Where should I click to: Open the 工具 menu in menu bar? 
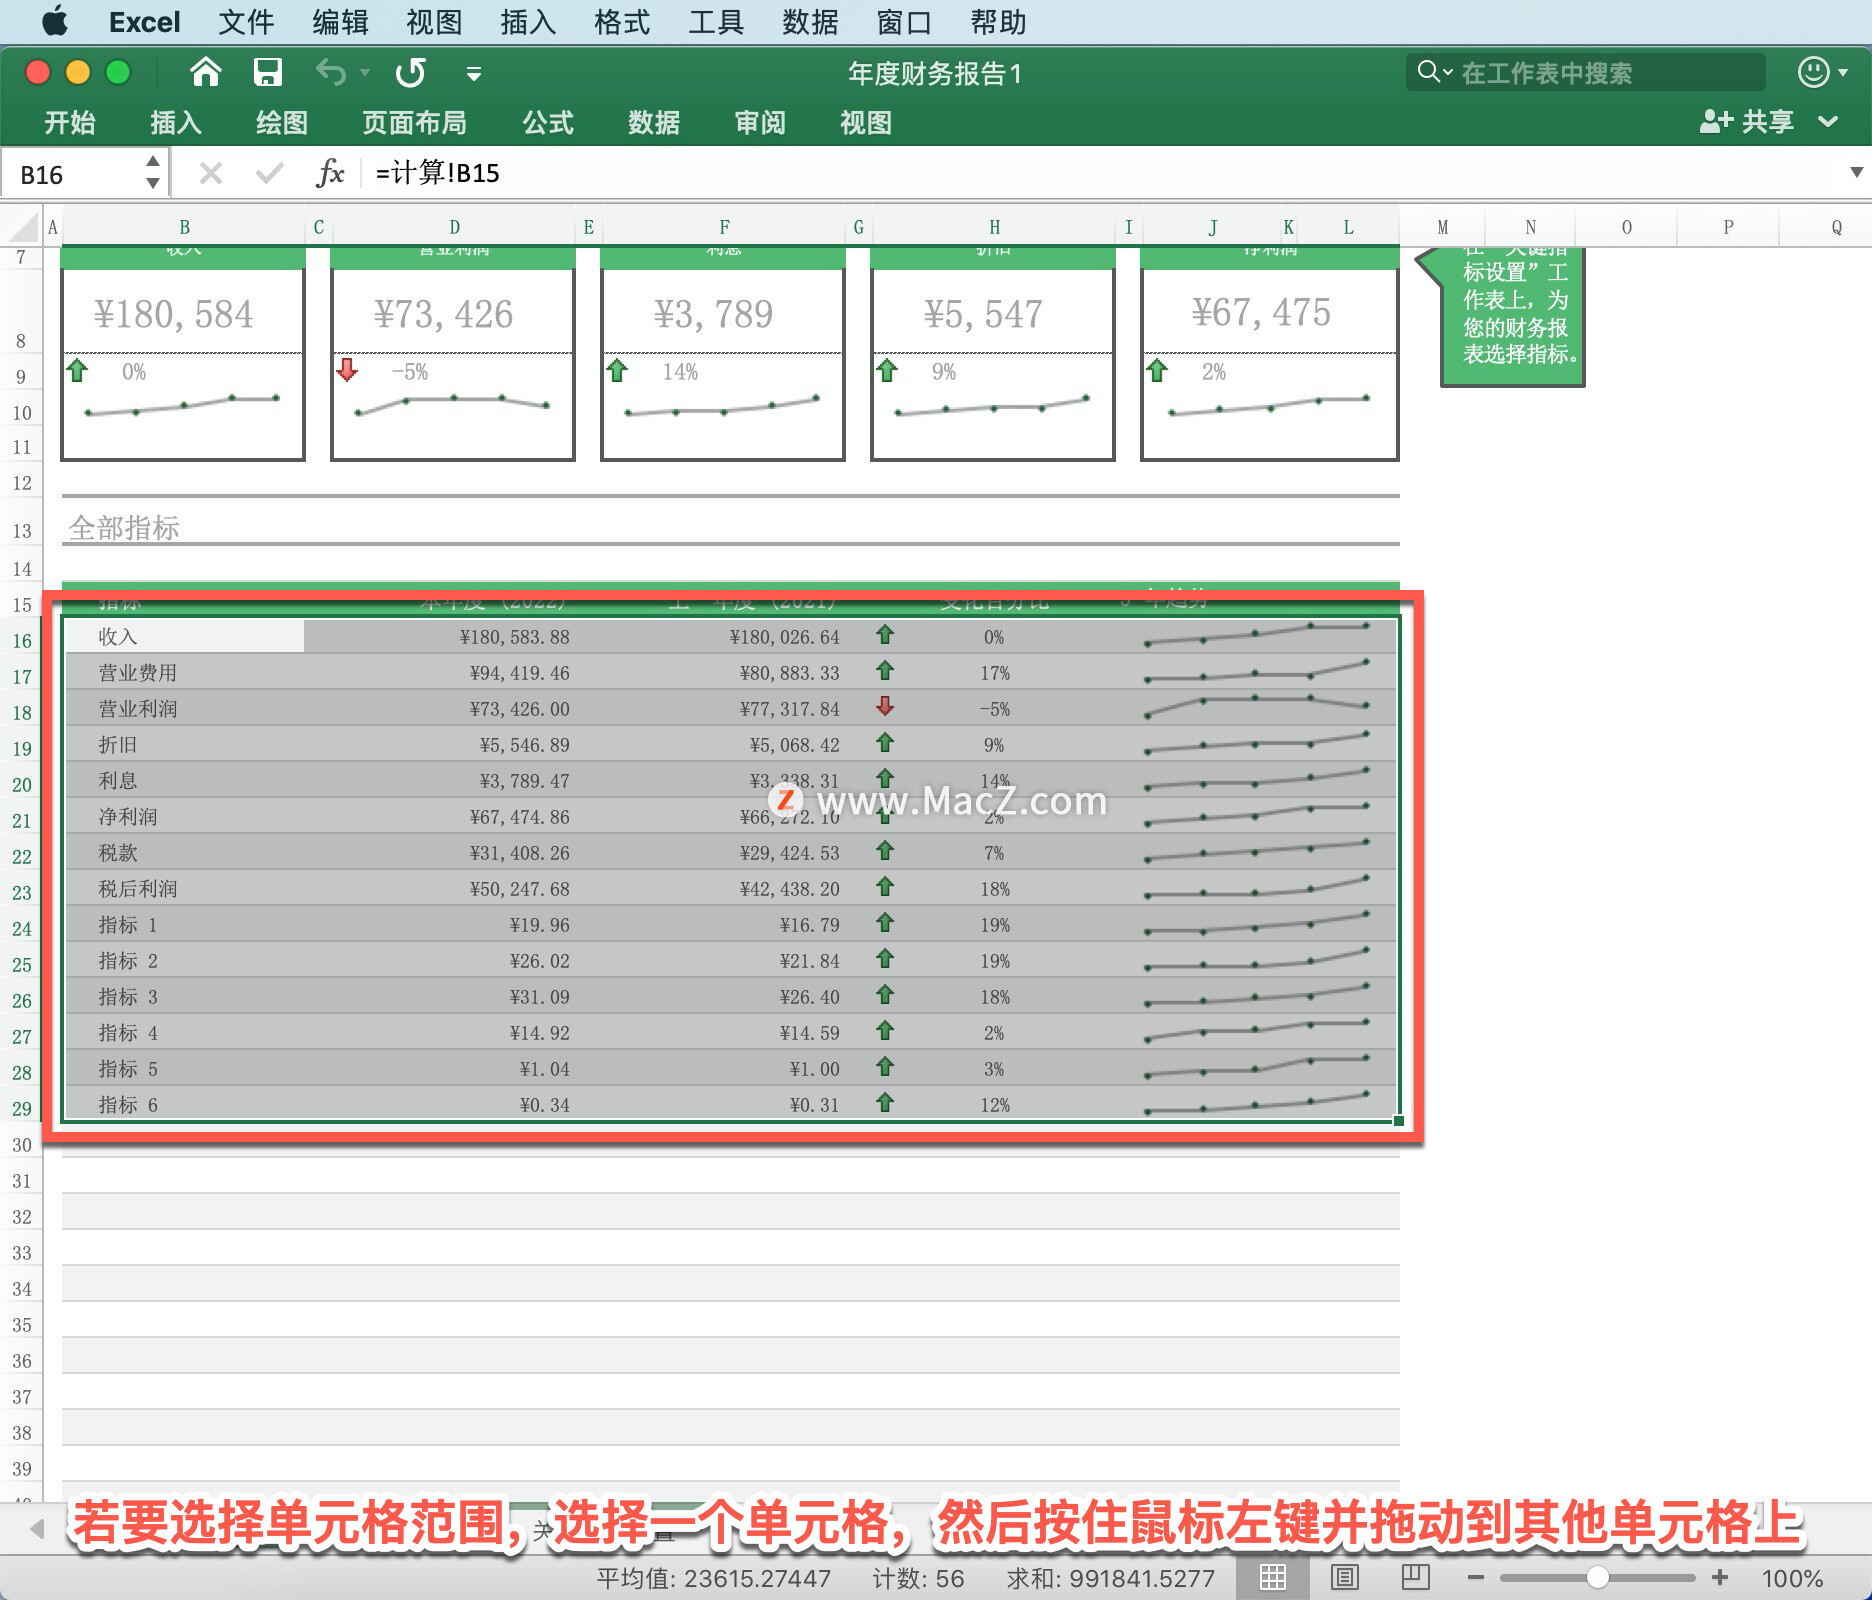coord(716,22)
